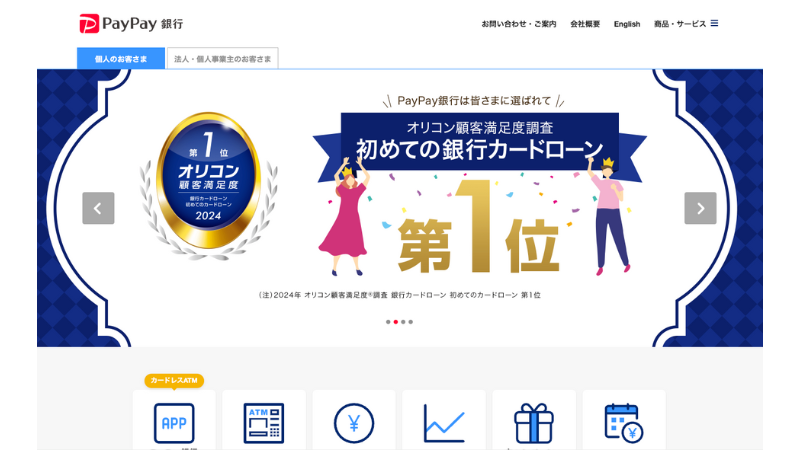
Task: Open the hamburger menu icon
Action: coord(714,23)
